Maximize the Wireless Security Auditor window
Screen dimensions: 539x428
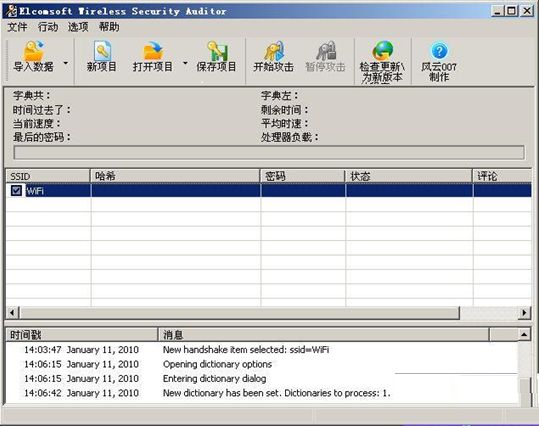[x=512, y=11]
